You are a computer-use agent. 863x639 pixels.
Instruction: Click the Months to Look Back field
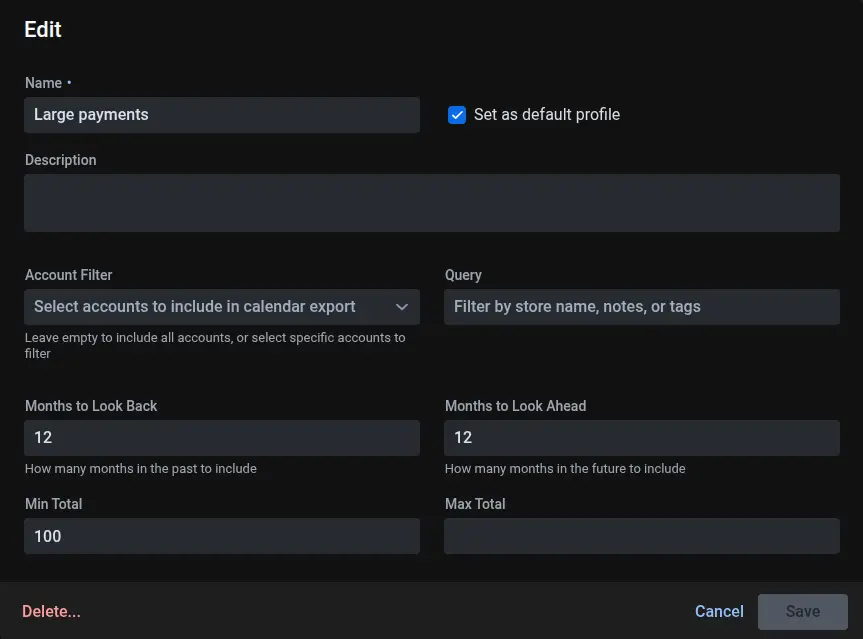pos(221,438)
